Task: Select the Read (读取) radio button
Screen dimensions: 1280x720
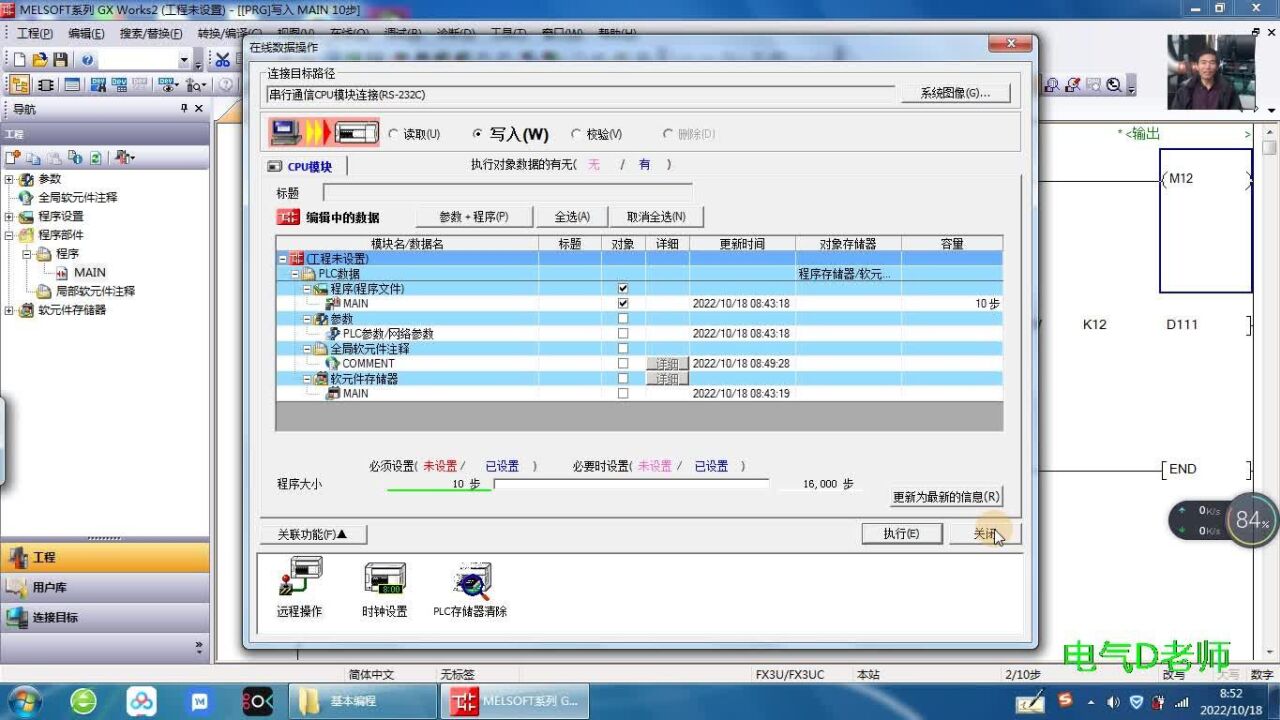Action: (393, 134)
